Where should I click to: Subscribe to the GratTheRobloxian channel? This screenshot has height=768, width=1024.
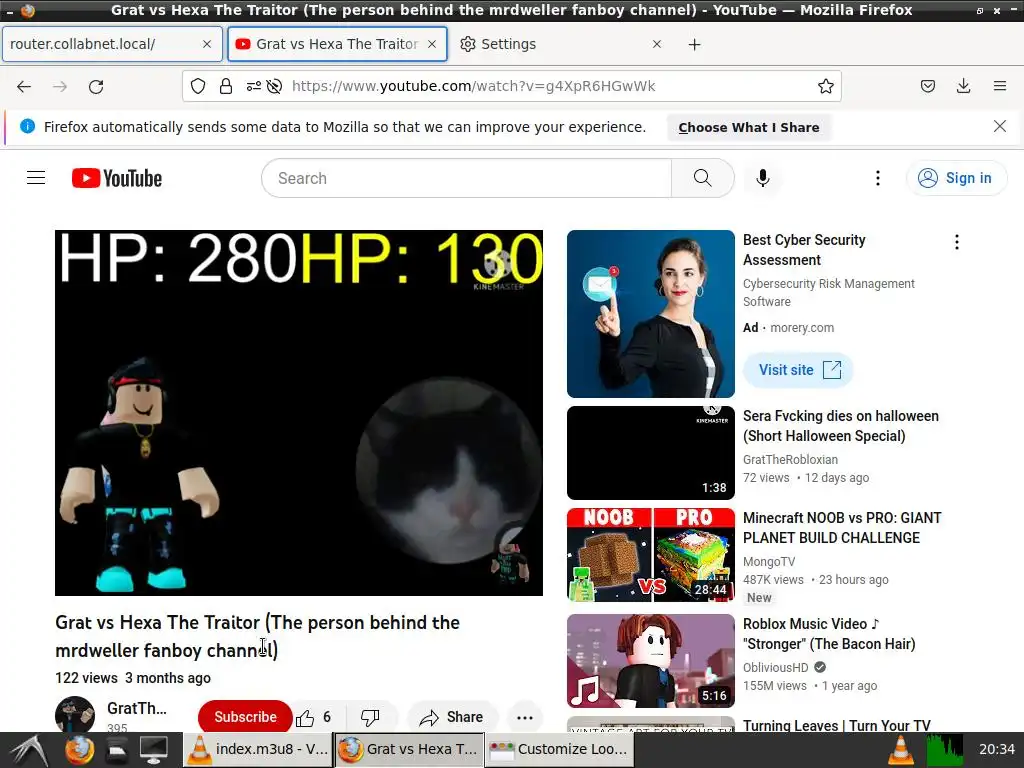coord(245,717)
